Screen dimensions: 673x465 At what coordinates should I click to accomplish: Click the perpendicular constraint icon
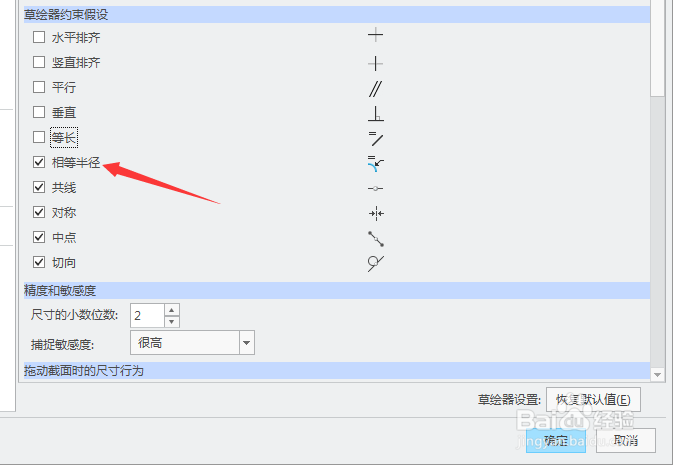pos(376,114)
